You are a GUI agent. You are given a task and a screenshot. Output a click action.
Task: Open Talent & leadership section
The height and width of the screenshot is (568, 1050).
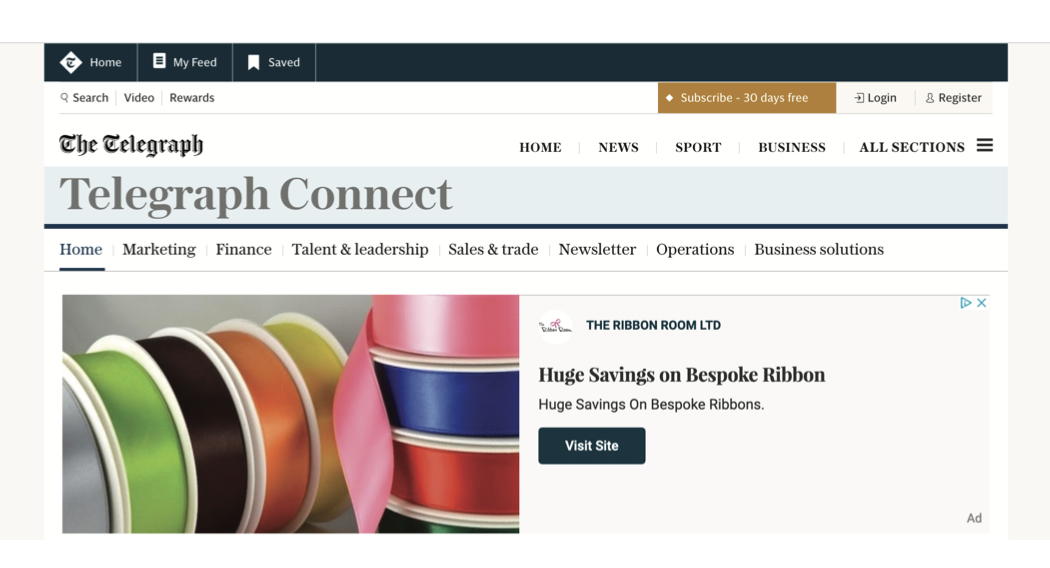tap(360, 249)
